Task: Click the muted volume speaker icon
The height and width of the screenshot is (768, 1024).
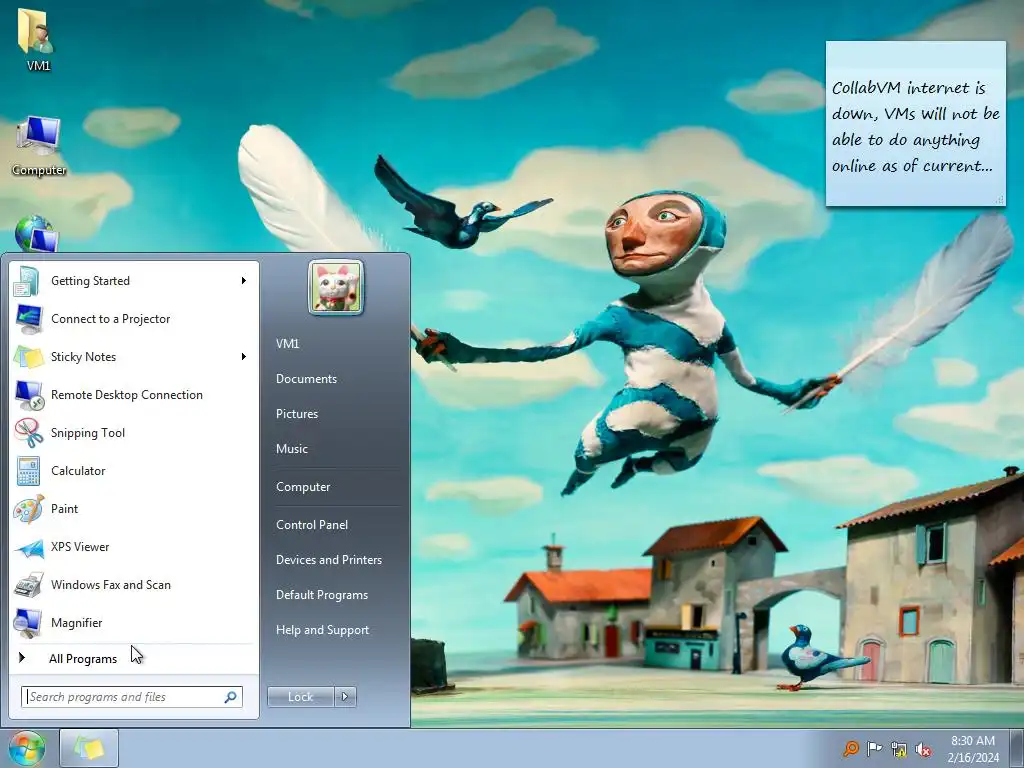Action: [x=923, y=749]
